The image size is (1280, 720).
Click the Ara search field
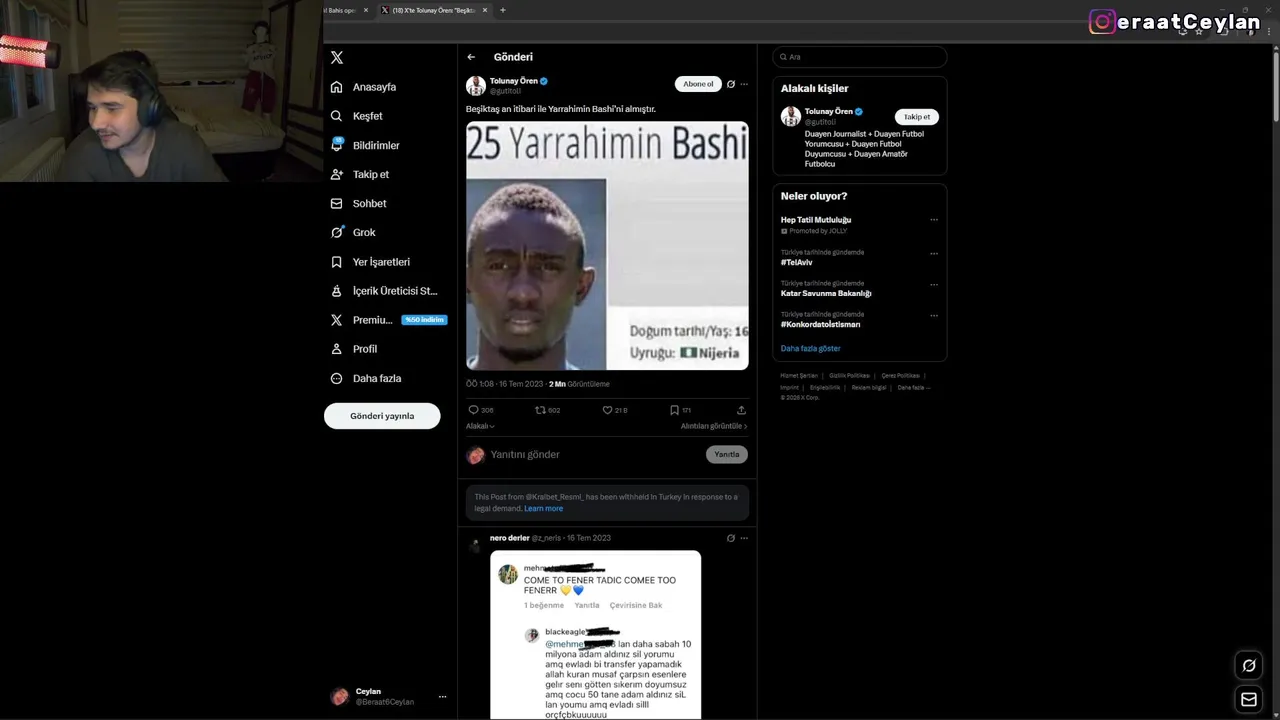point(860,57)
